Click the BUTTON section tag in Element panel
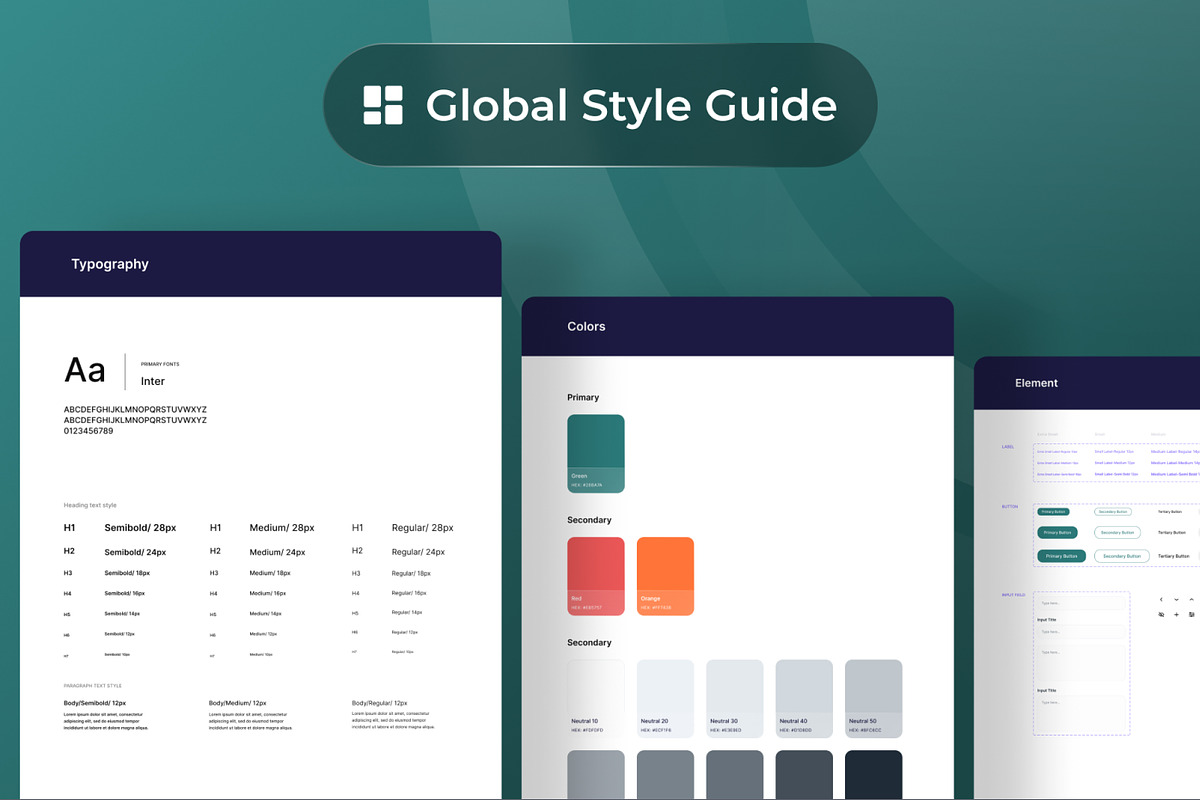The height and width of the screenshot is (800, 1200). pos(1010,507)
